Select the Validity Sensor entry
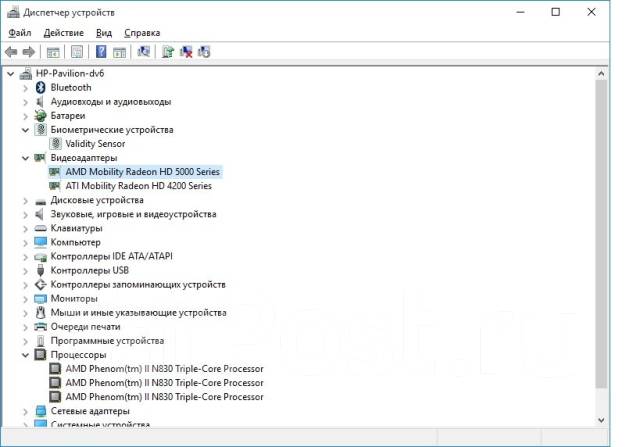Image resolution: width=640 pixels, height=447 pixels. (x=95, y=144)
